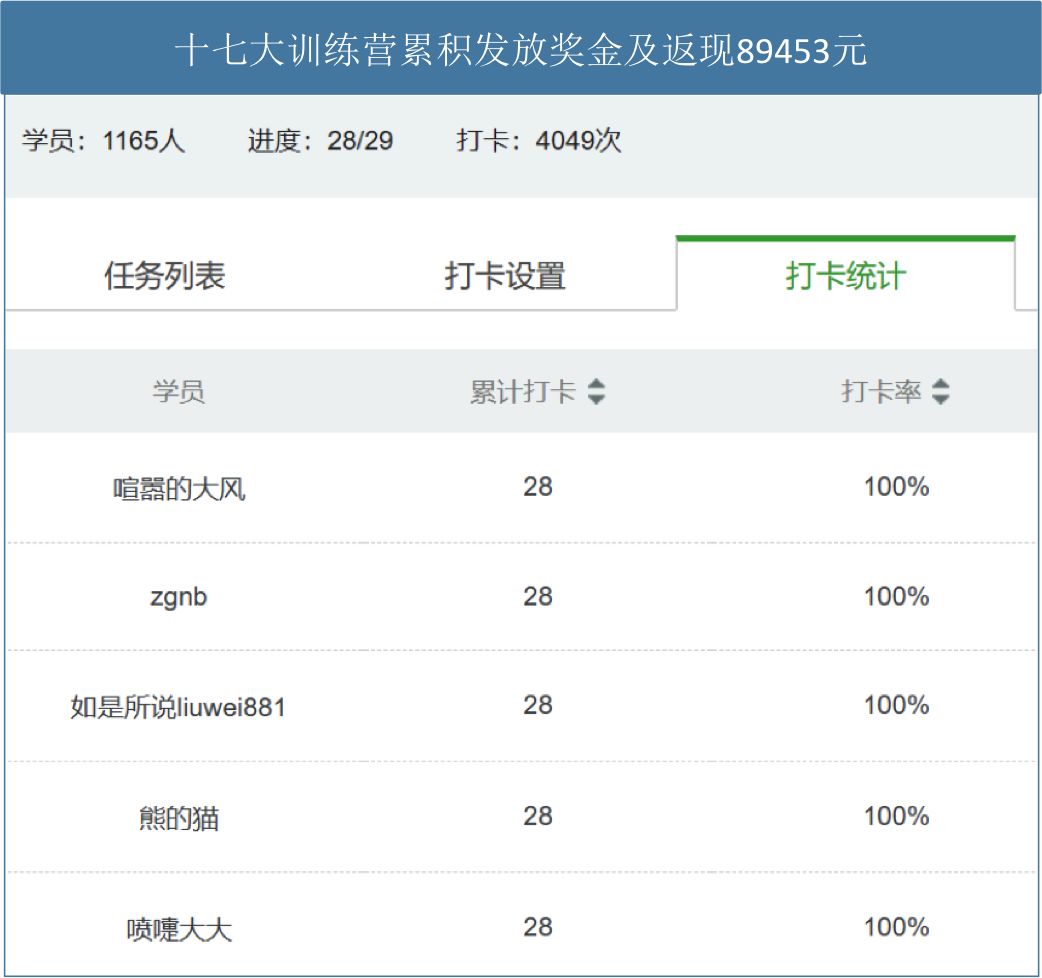This screenshot has width=1042, height=978.
Task: Click the 学员 column header
Action: point(179,391)
